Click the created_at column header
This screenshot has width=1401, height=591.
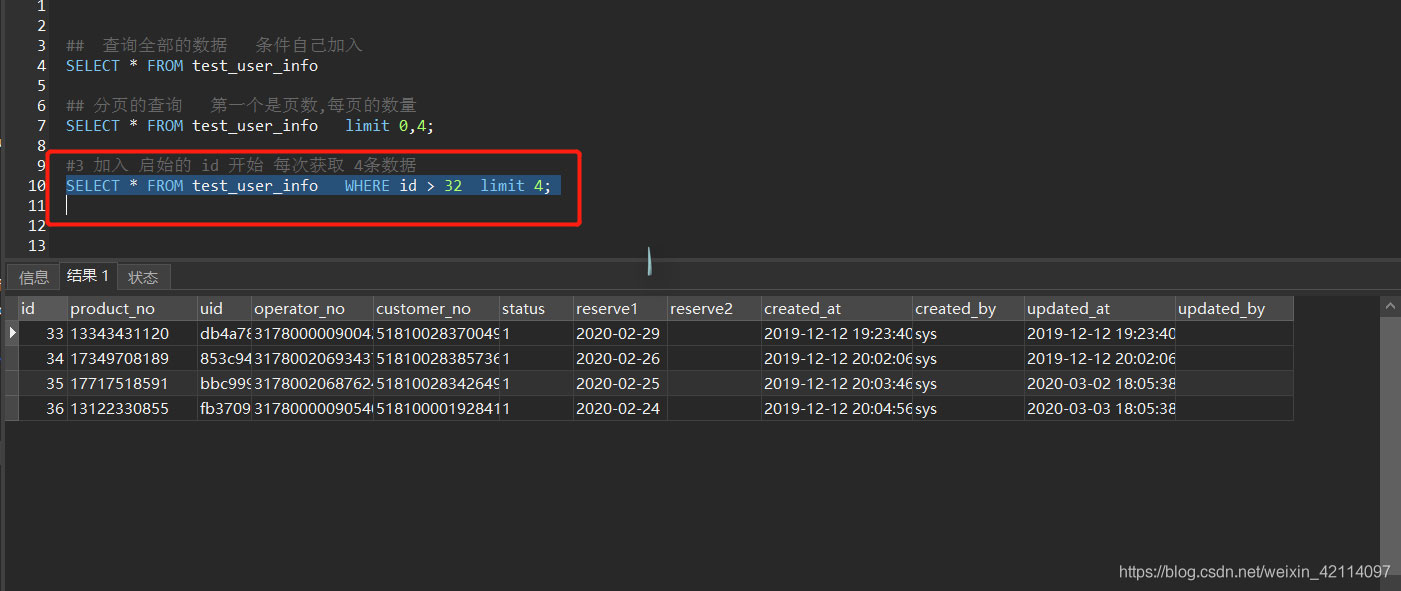[836, 309]
